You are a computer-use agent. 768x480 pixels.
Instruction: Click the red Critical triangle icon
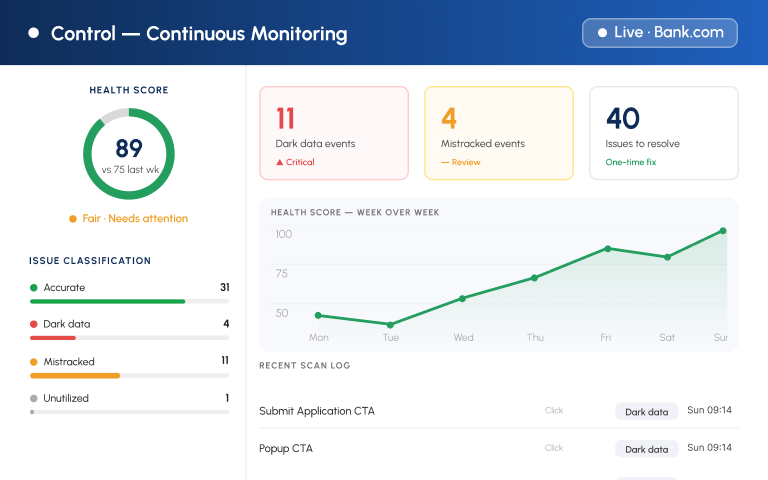click(x=280, y=162)
